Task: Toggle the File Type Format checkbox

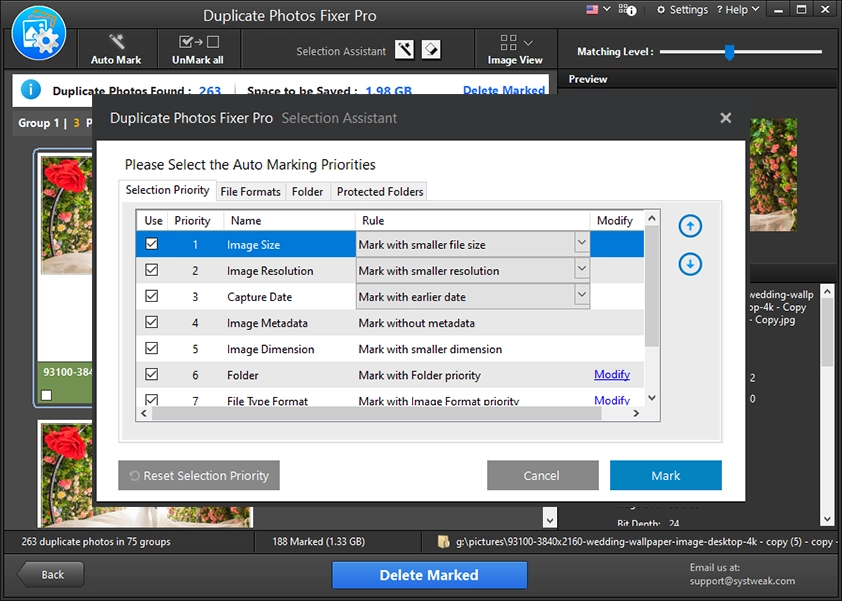Action: pyautogui.click(x=152, y=400)
